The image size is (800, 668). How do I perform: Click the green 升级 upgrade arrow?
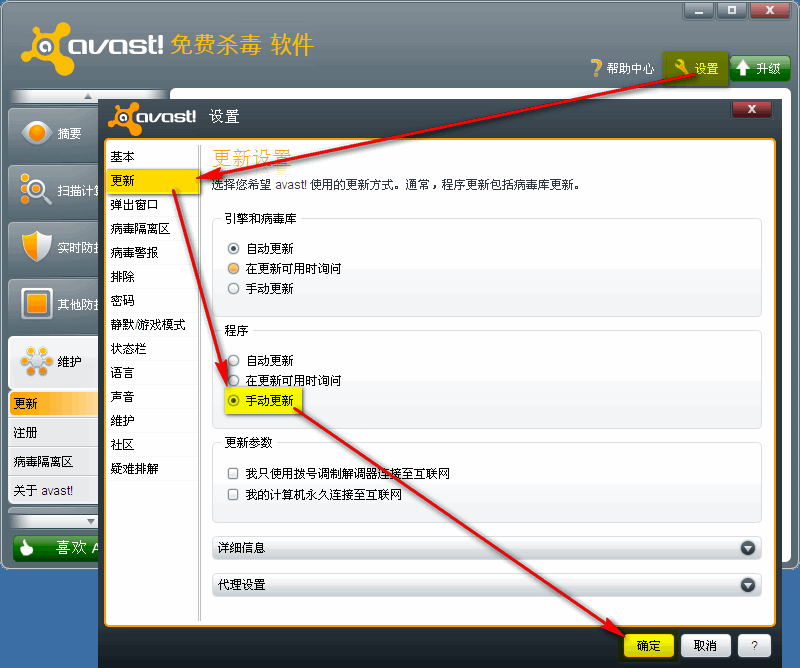pyautogui.click(x=743, y=68)
